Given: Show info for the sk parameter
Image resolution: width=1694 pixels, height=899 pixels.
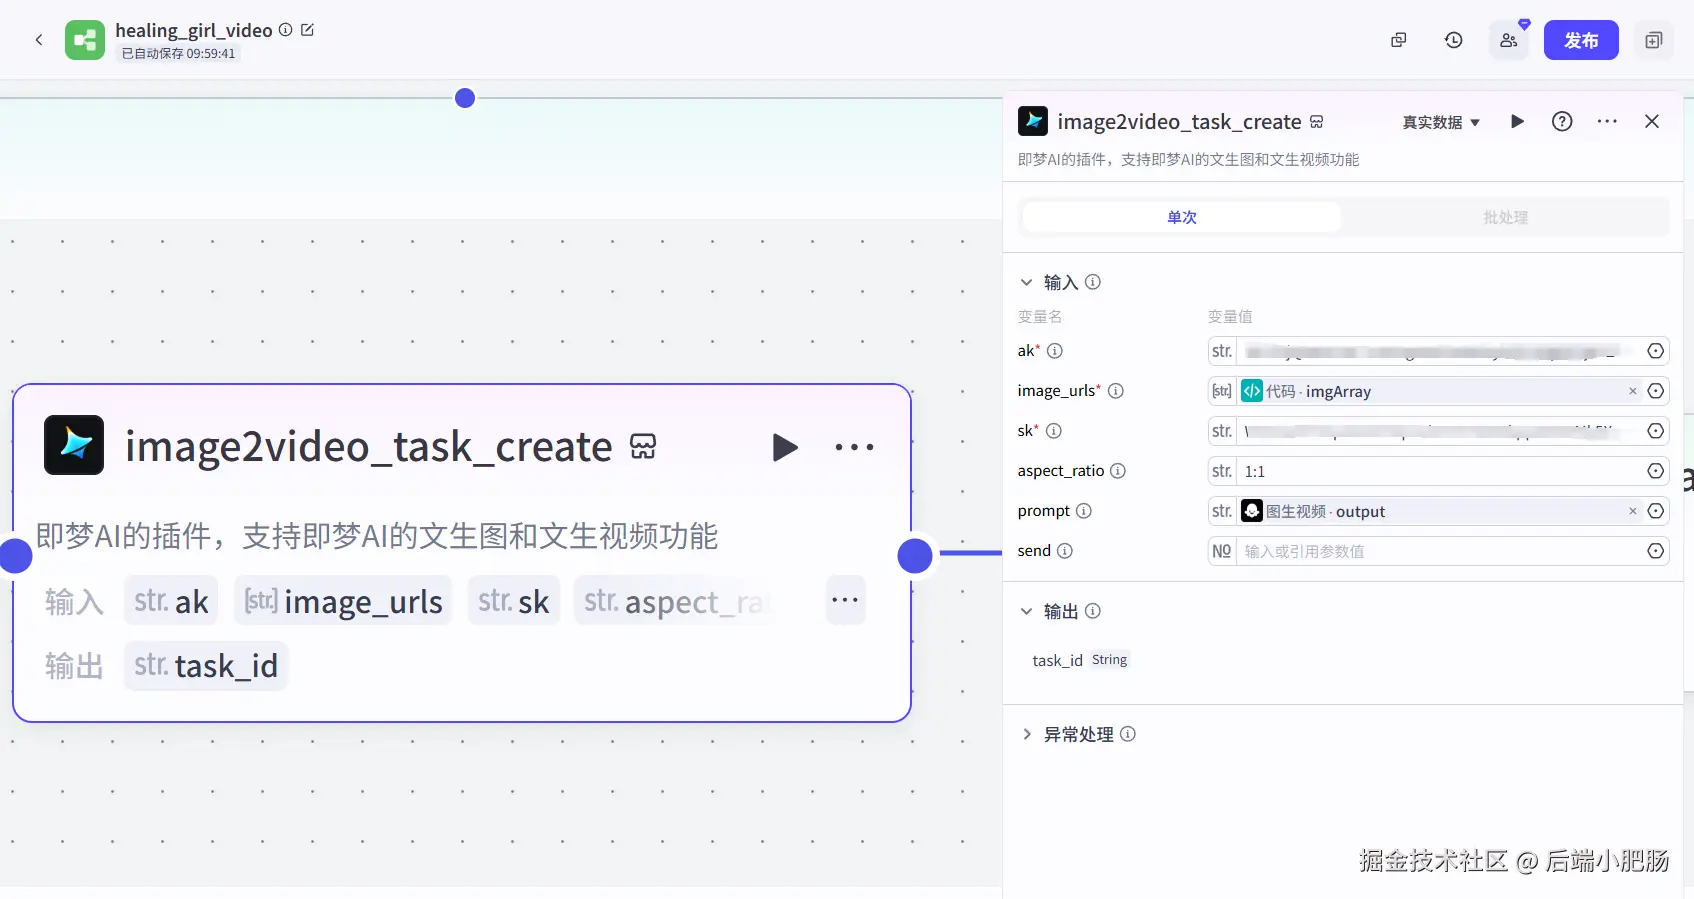Looking at the screenshot, I should tap(1054, 431).
